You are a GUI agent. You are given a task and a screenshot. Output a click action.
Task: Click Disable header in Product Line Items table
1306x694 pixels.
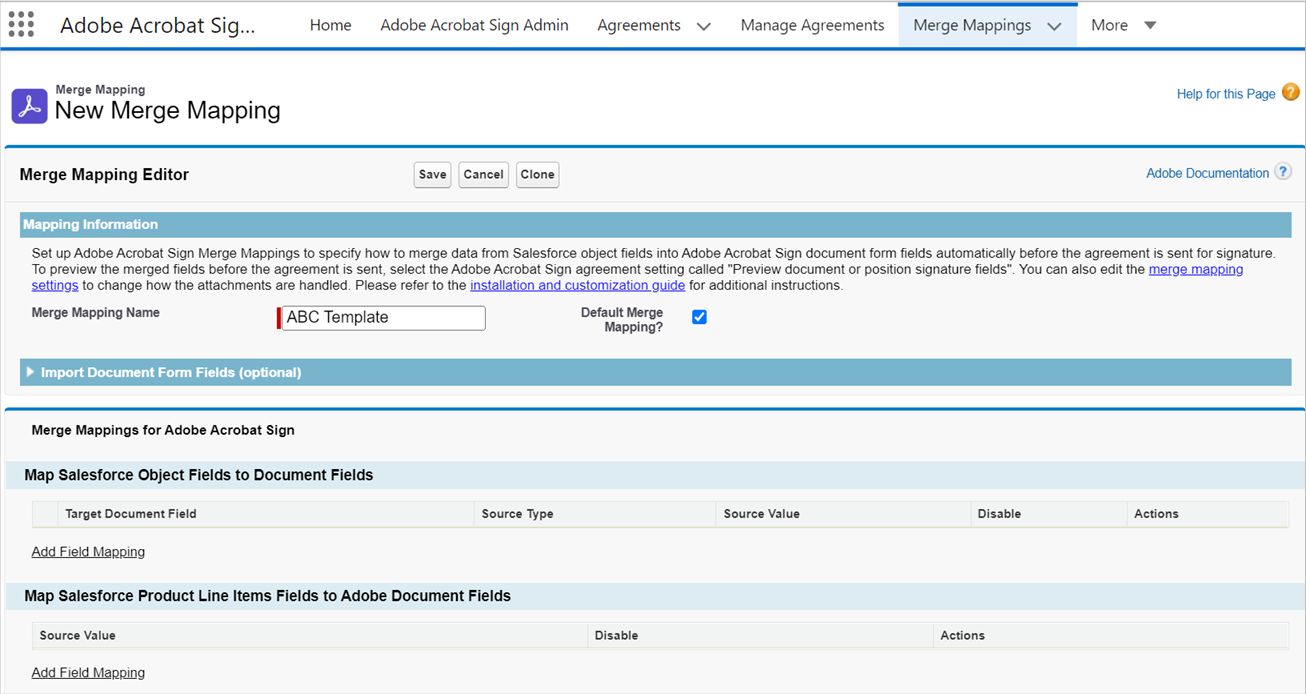click(x=616, y=635)
